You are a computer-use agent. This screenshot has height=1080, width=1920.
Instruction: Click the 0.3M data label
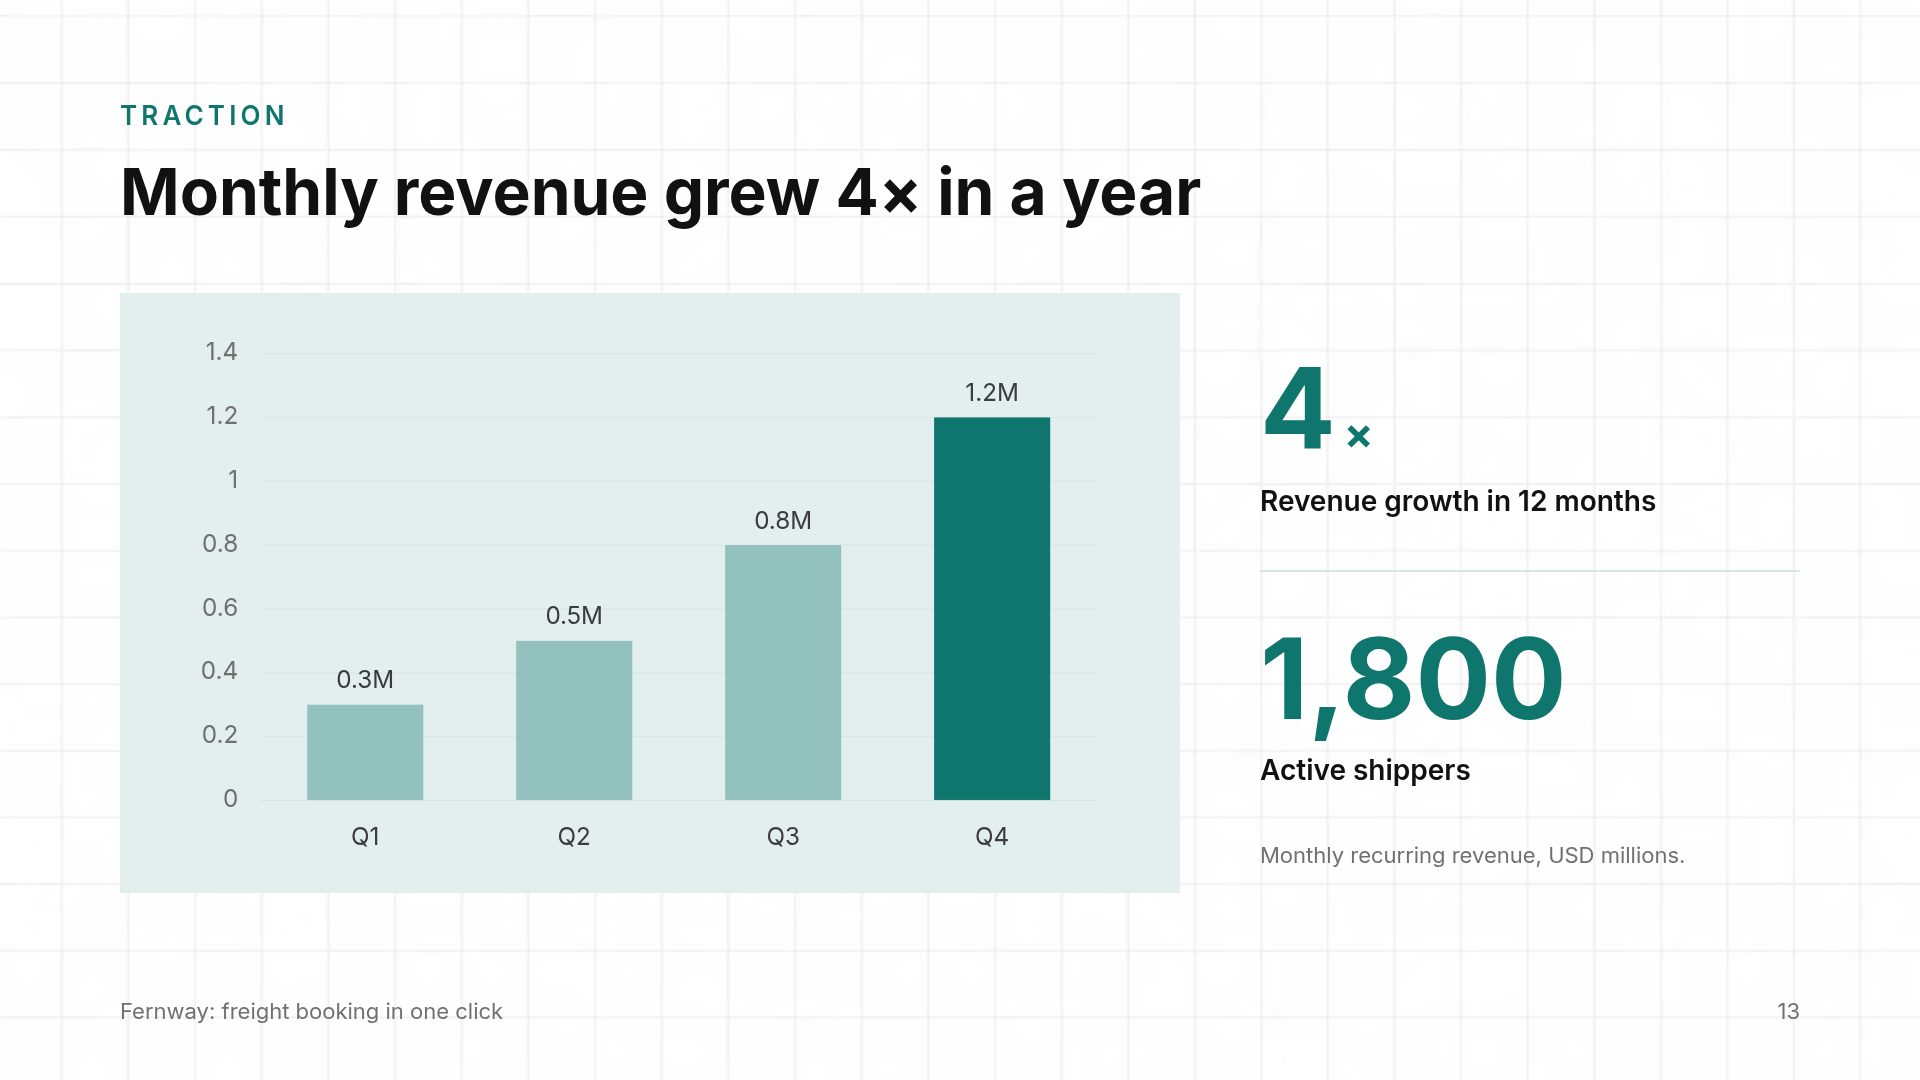[x=365, y=679]
